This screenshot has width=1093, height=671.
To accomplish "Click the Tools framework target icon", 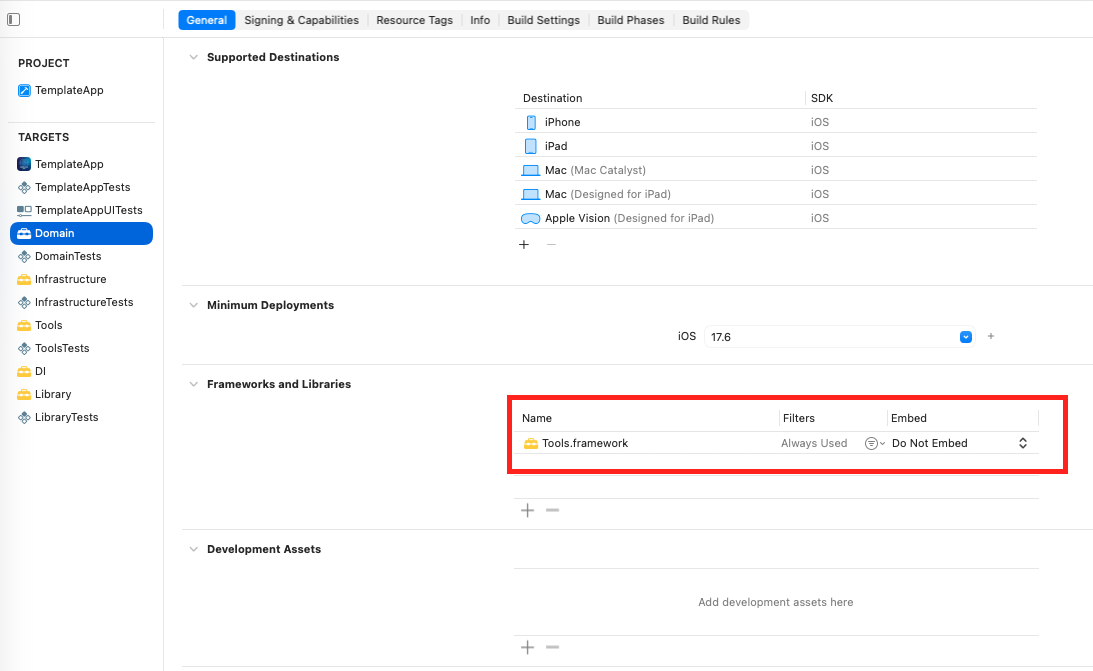I will coord(24,325).
